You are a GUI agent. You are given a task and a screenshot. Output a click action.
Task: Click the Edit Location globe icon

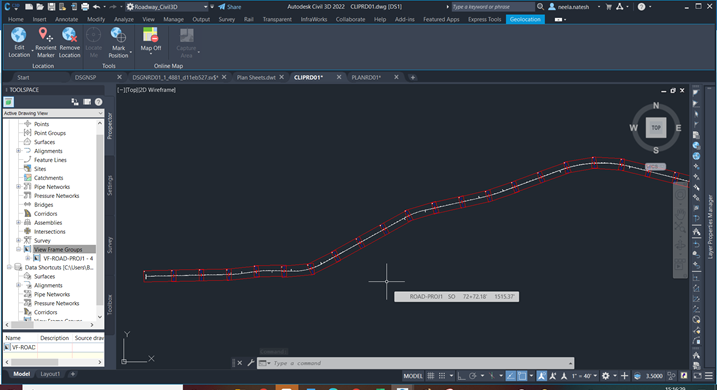(19, 36)
